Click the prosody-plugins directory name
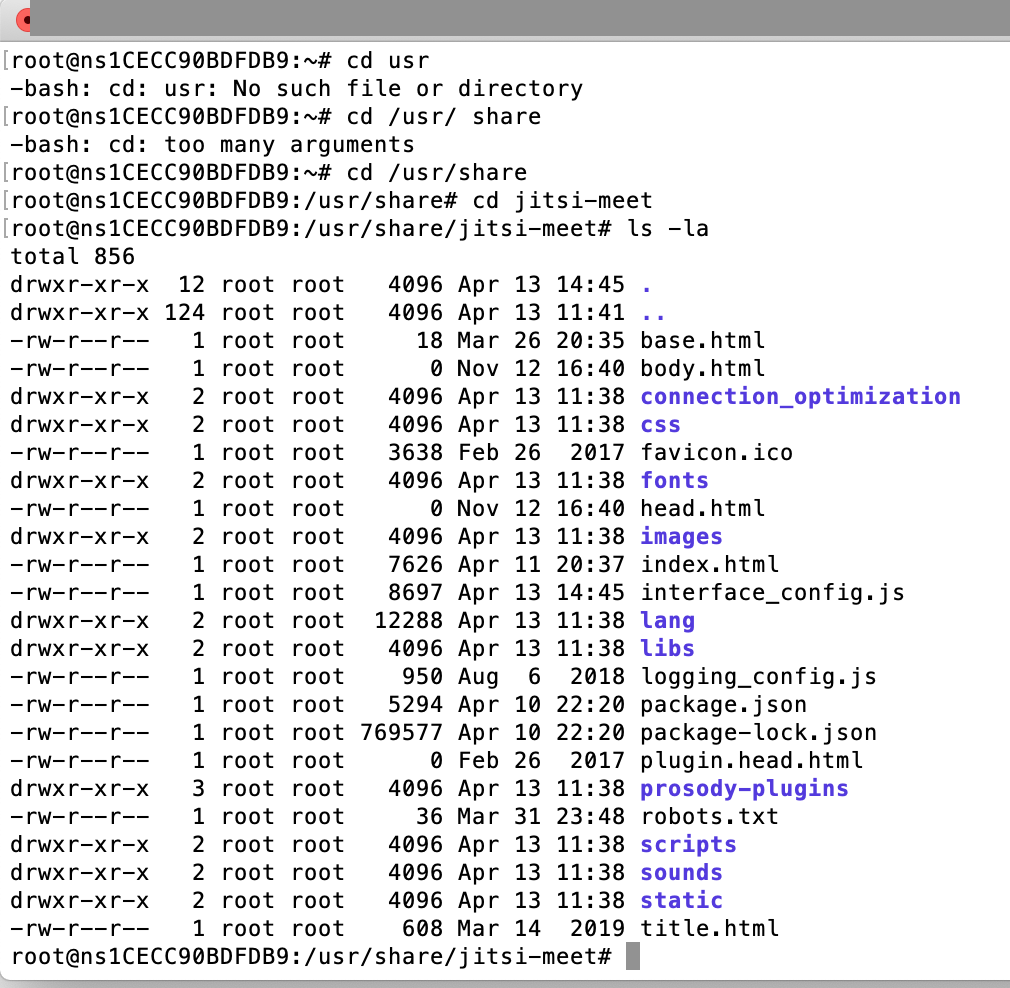 click(x=744, y=788)
